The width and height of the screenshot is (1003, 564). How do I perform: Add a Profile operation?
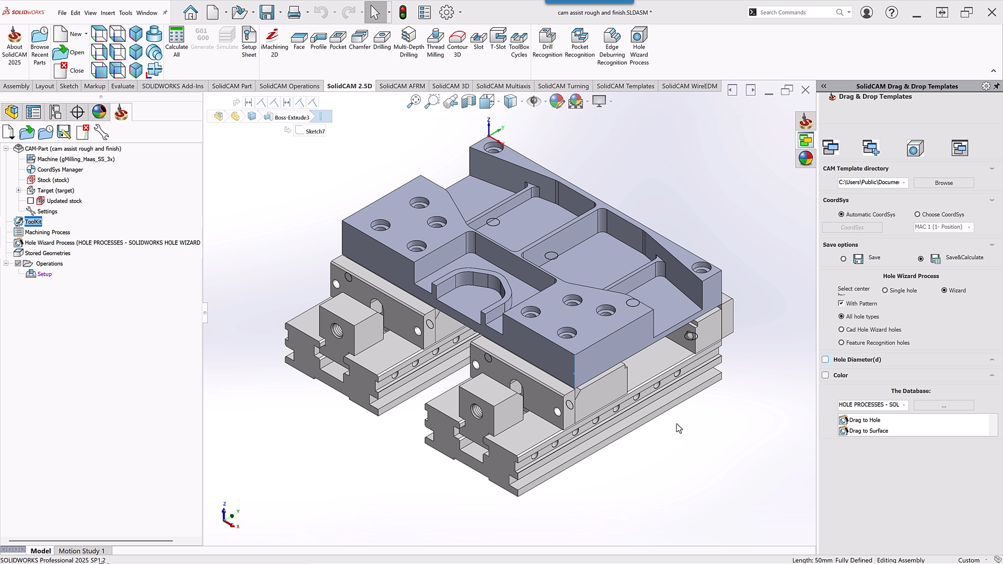pyautogui.click(x=319, y=40)
